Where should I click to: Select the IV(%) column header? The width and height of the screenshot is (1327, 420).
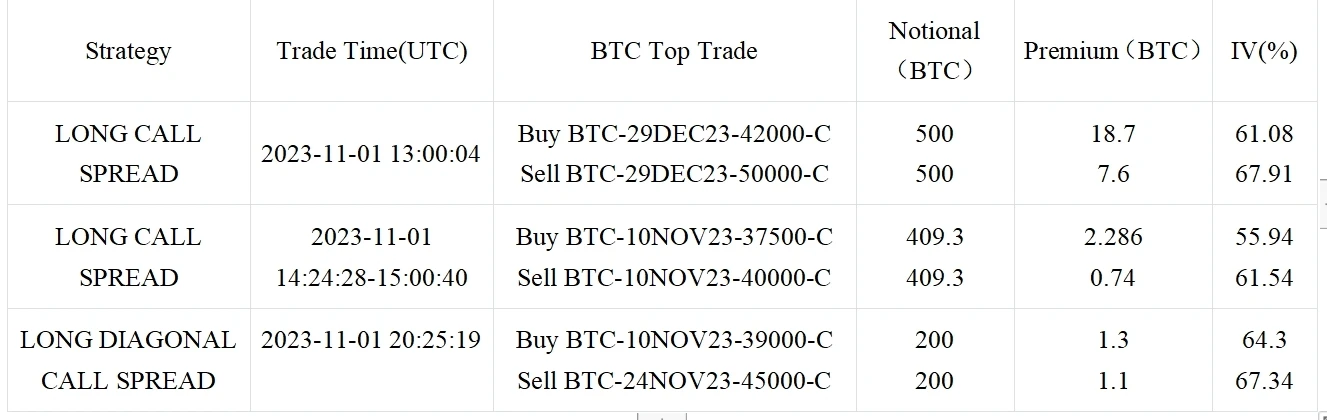[x=1264, y=51]
